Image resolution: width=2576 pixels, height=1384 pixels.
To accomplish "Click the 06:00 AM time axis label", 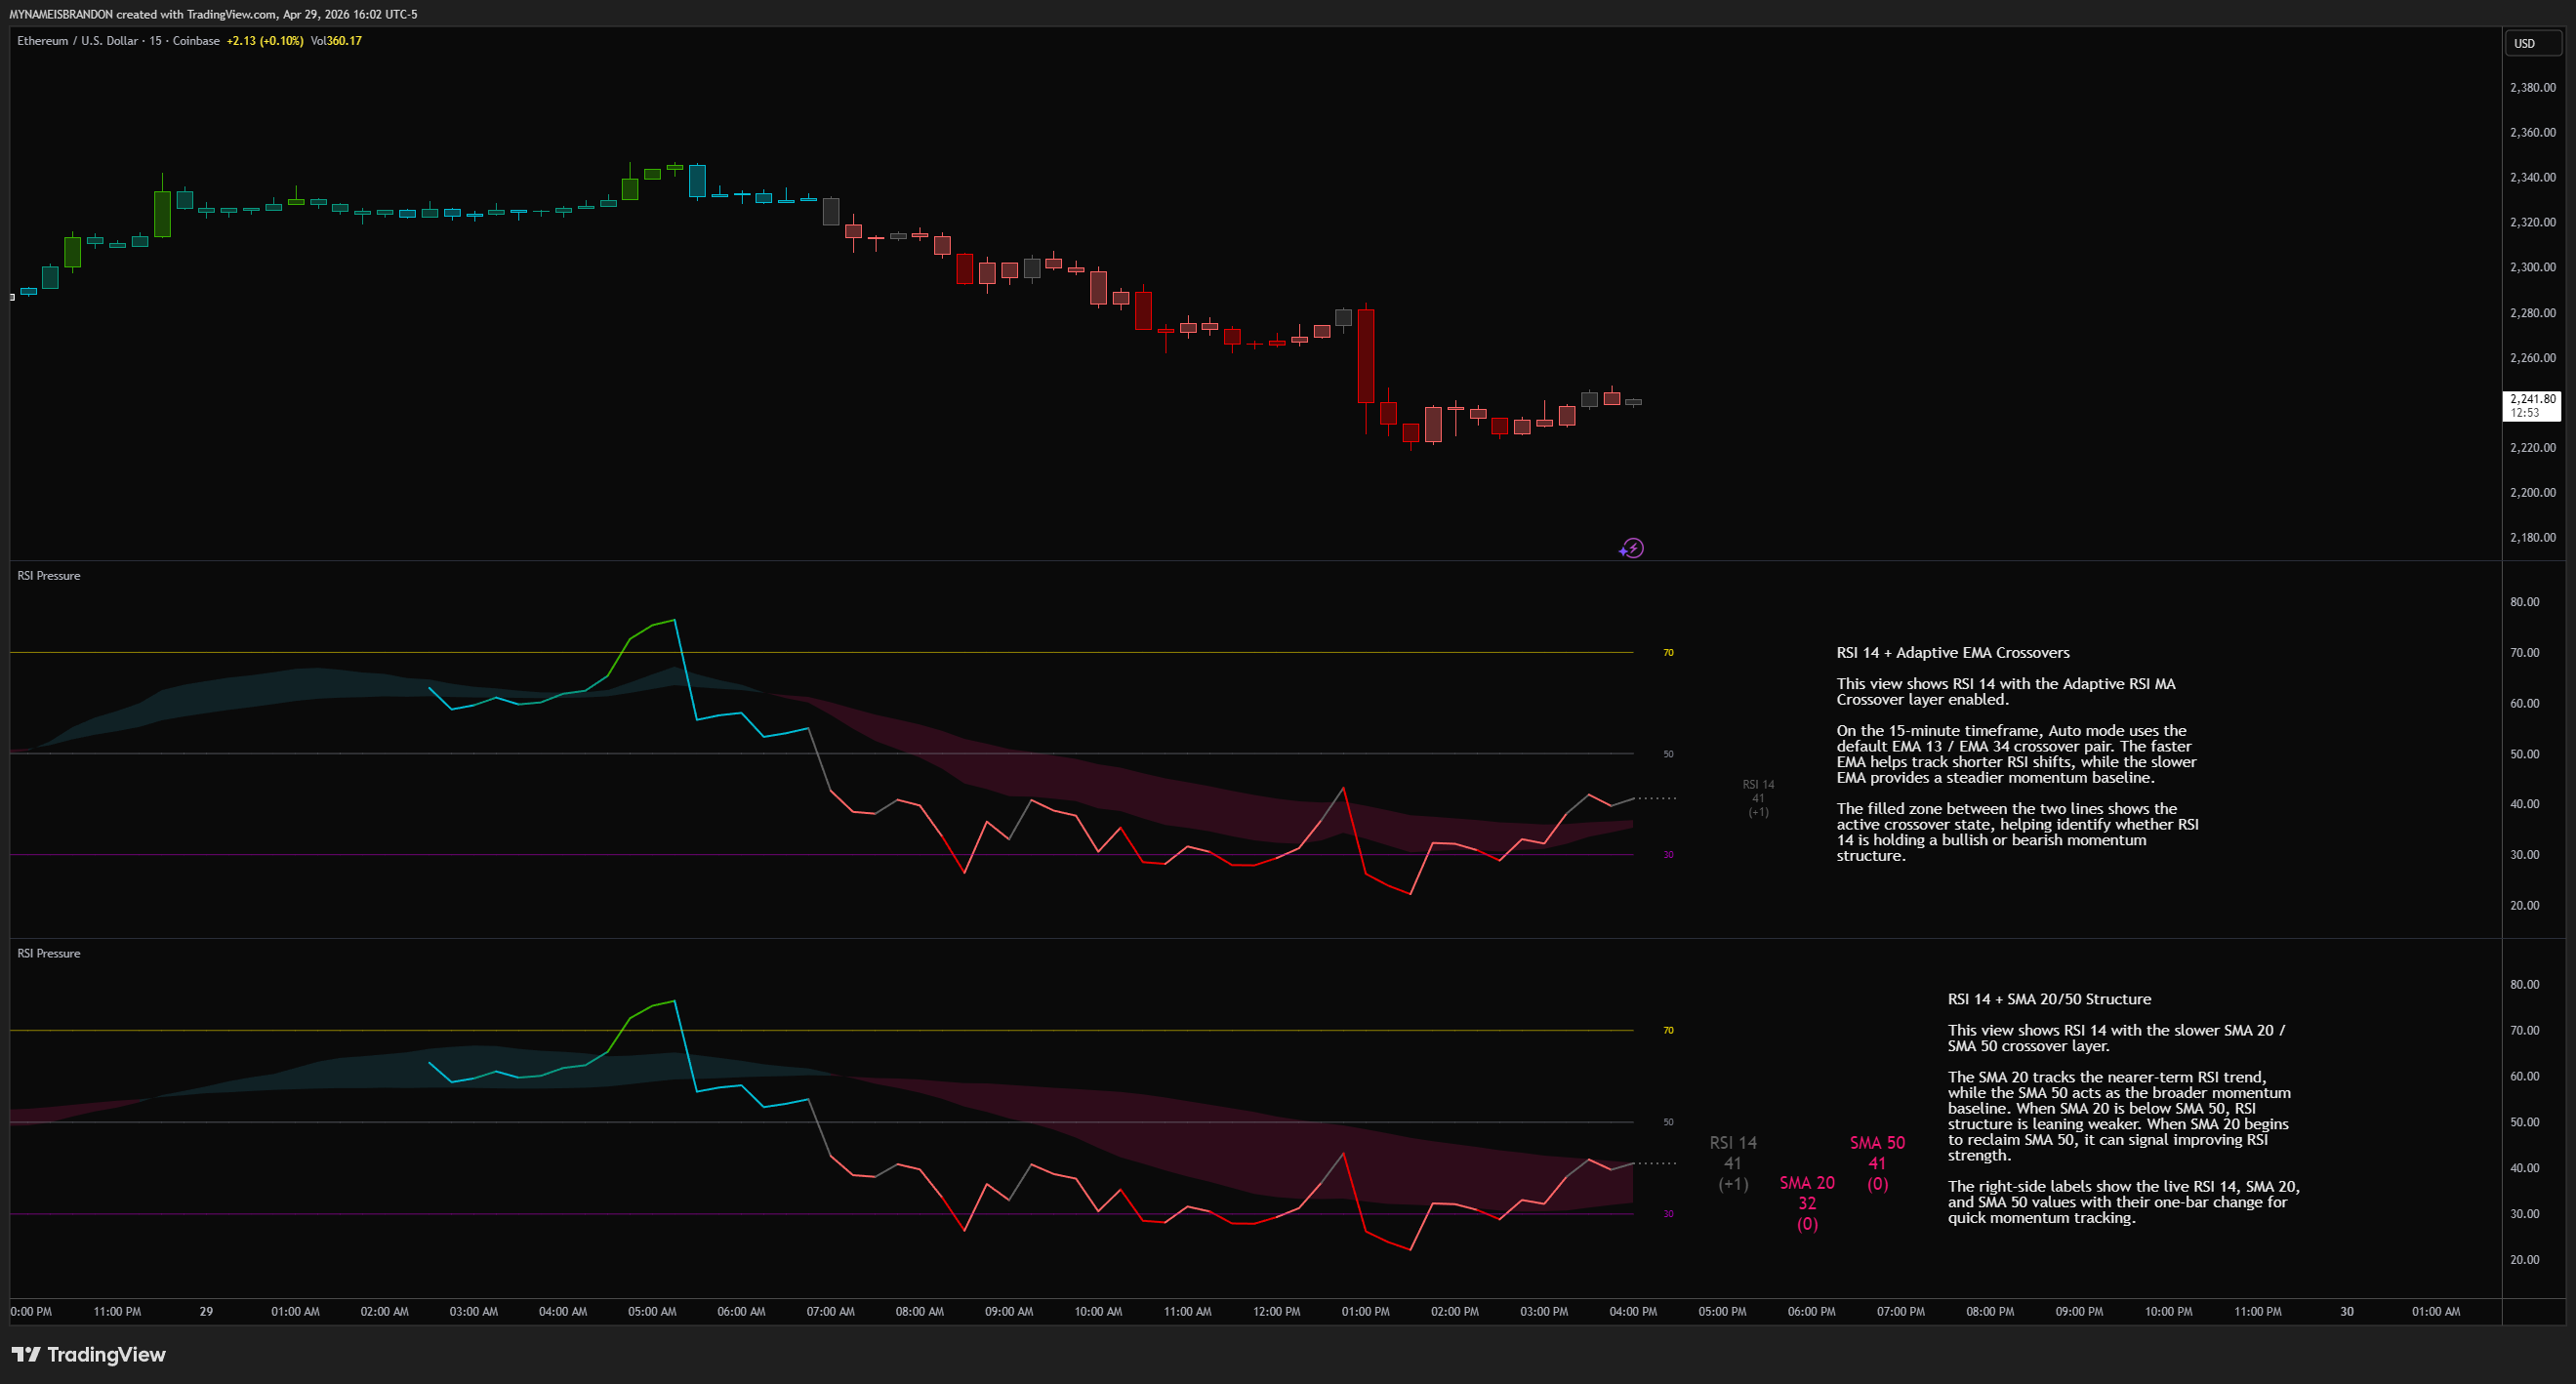I will point(741,1312).
